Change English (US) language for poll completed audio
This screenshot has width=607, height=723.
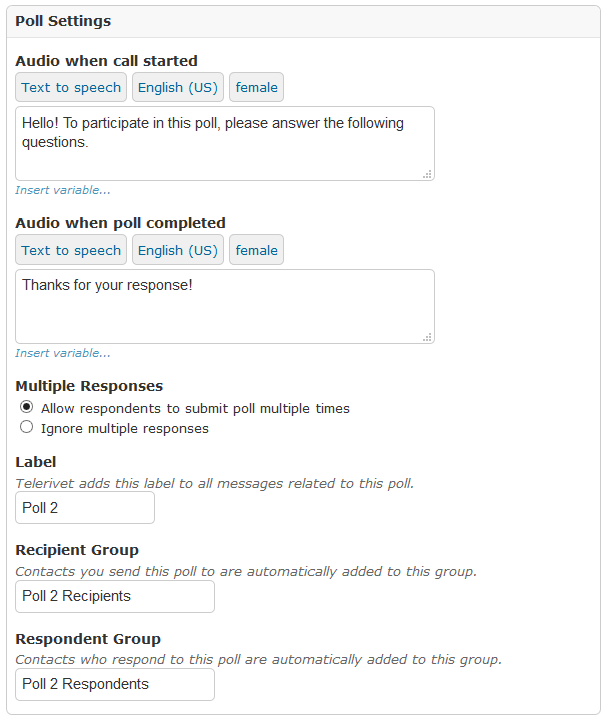pyautogui.click(x=178, y=250)
